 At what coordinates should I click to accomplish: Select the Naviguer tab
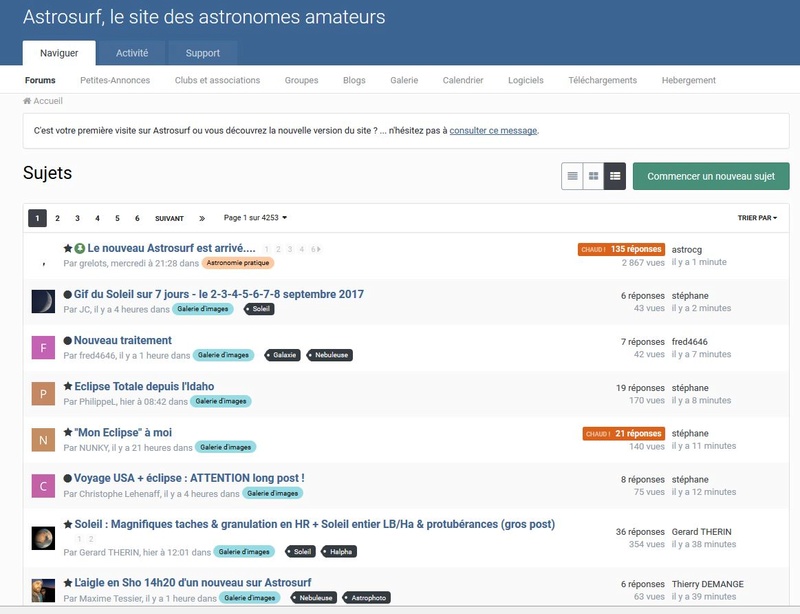(59, 53)
